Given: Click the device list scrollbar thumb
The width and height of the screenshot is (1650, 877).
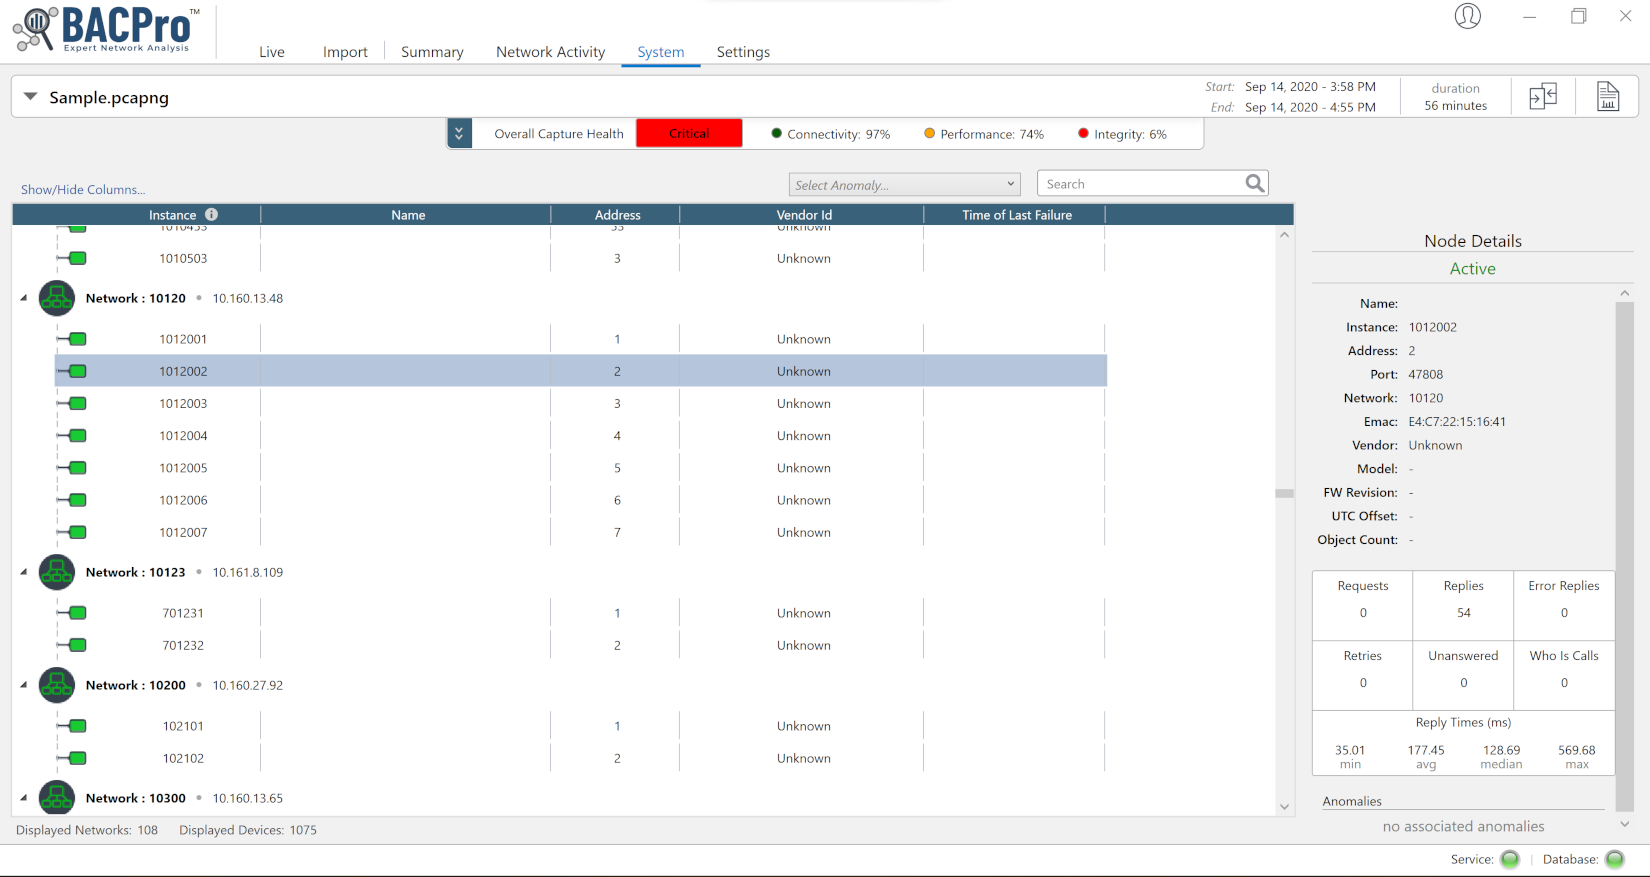Looking at the screenshot, I should (1284, 493).
